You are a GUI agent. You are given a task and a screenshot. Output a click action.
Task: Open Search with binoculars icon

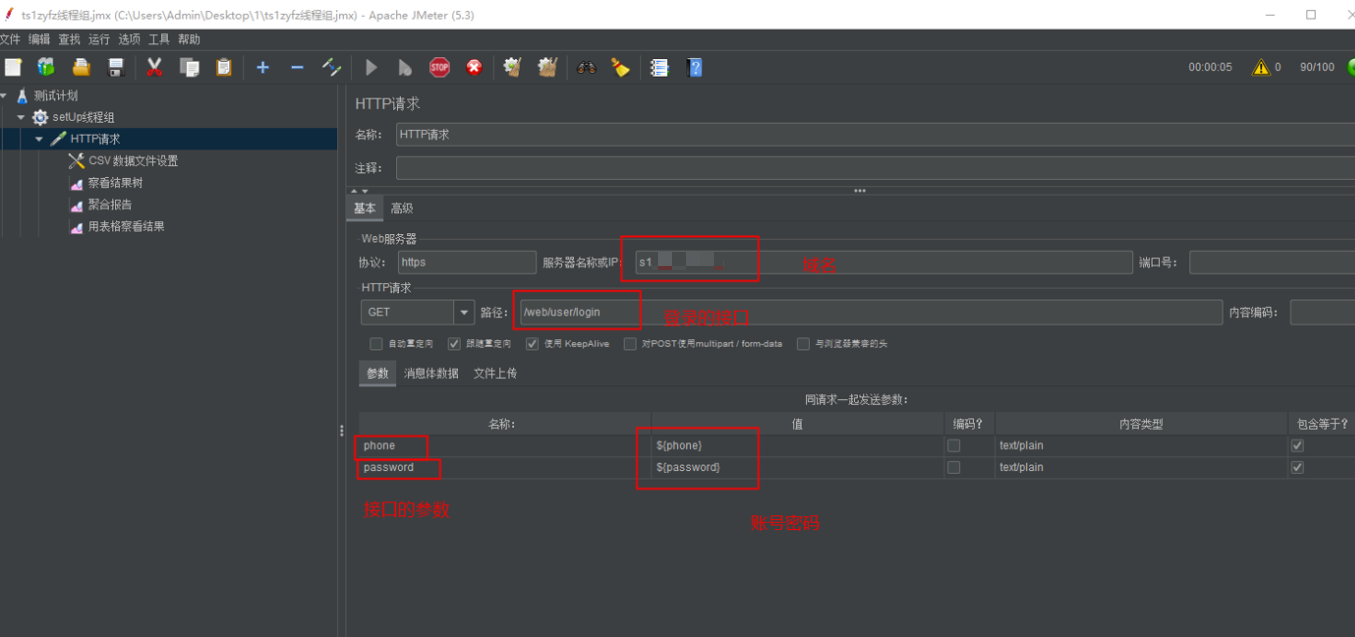[x=587, y=67]
